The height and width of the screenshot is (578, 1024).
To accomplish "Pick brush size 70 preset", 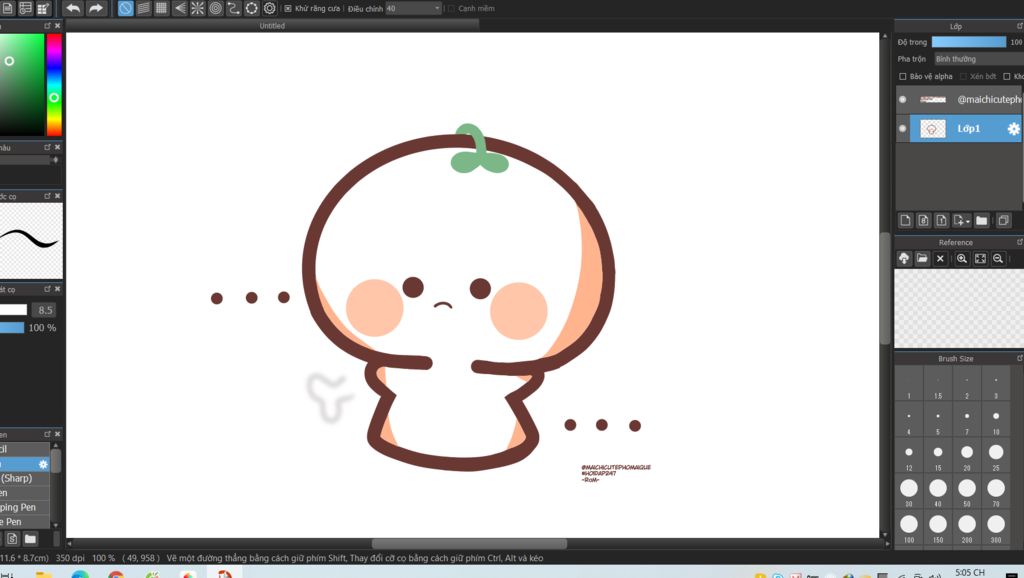I will (996, 492).
